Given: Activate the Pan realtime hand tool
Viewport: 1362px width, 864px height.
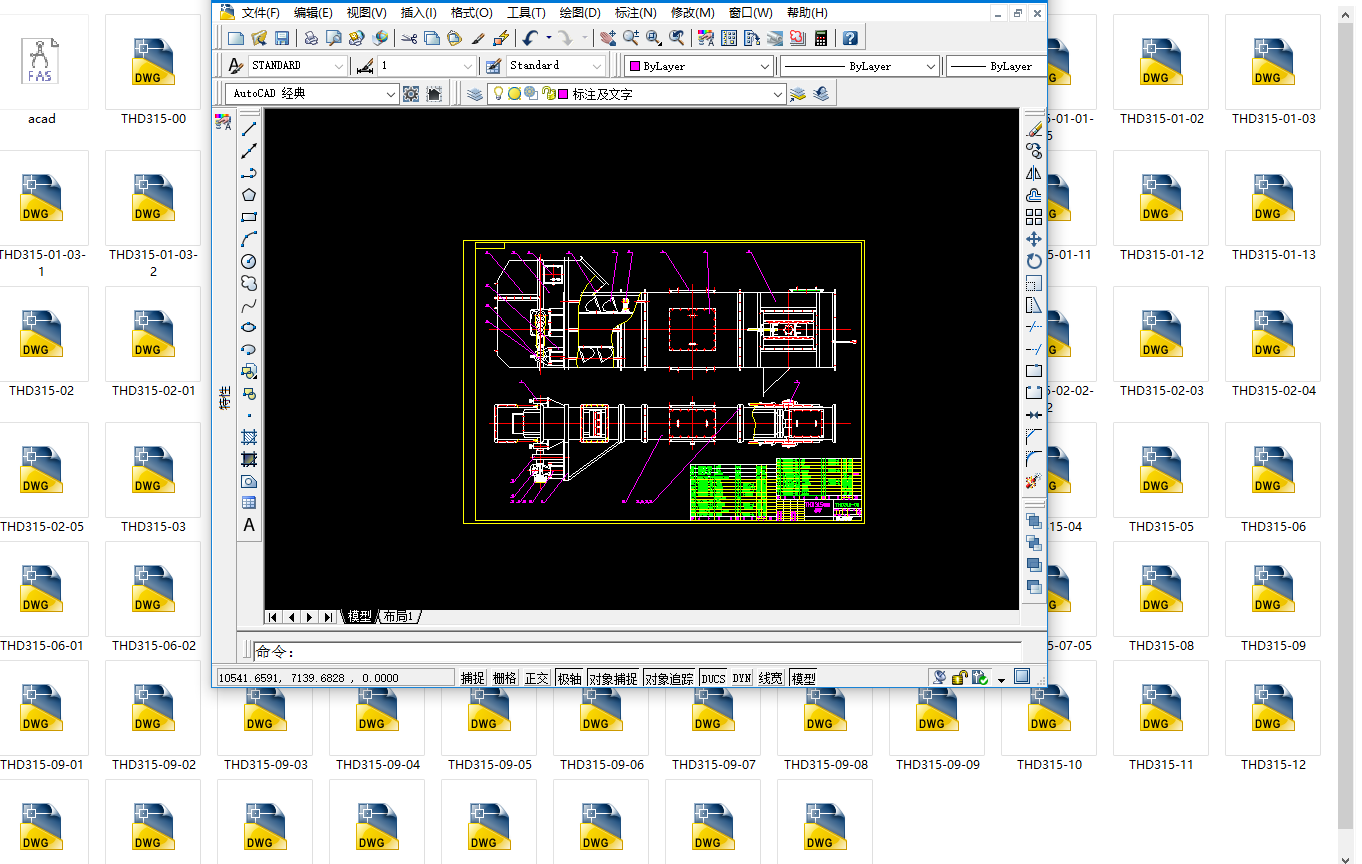Looking at the screenshot, I should coord(608,38).
